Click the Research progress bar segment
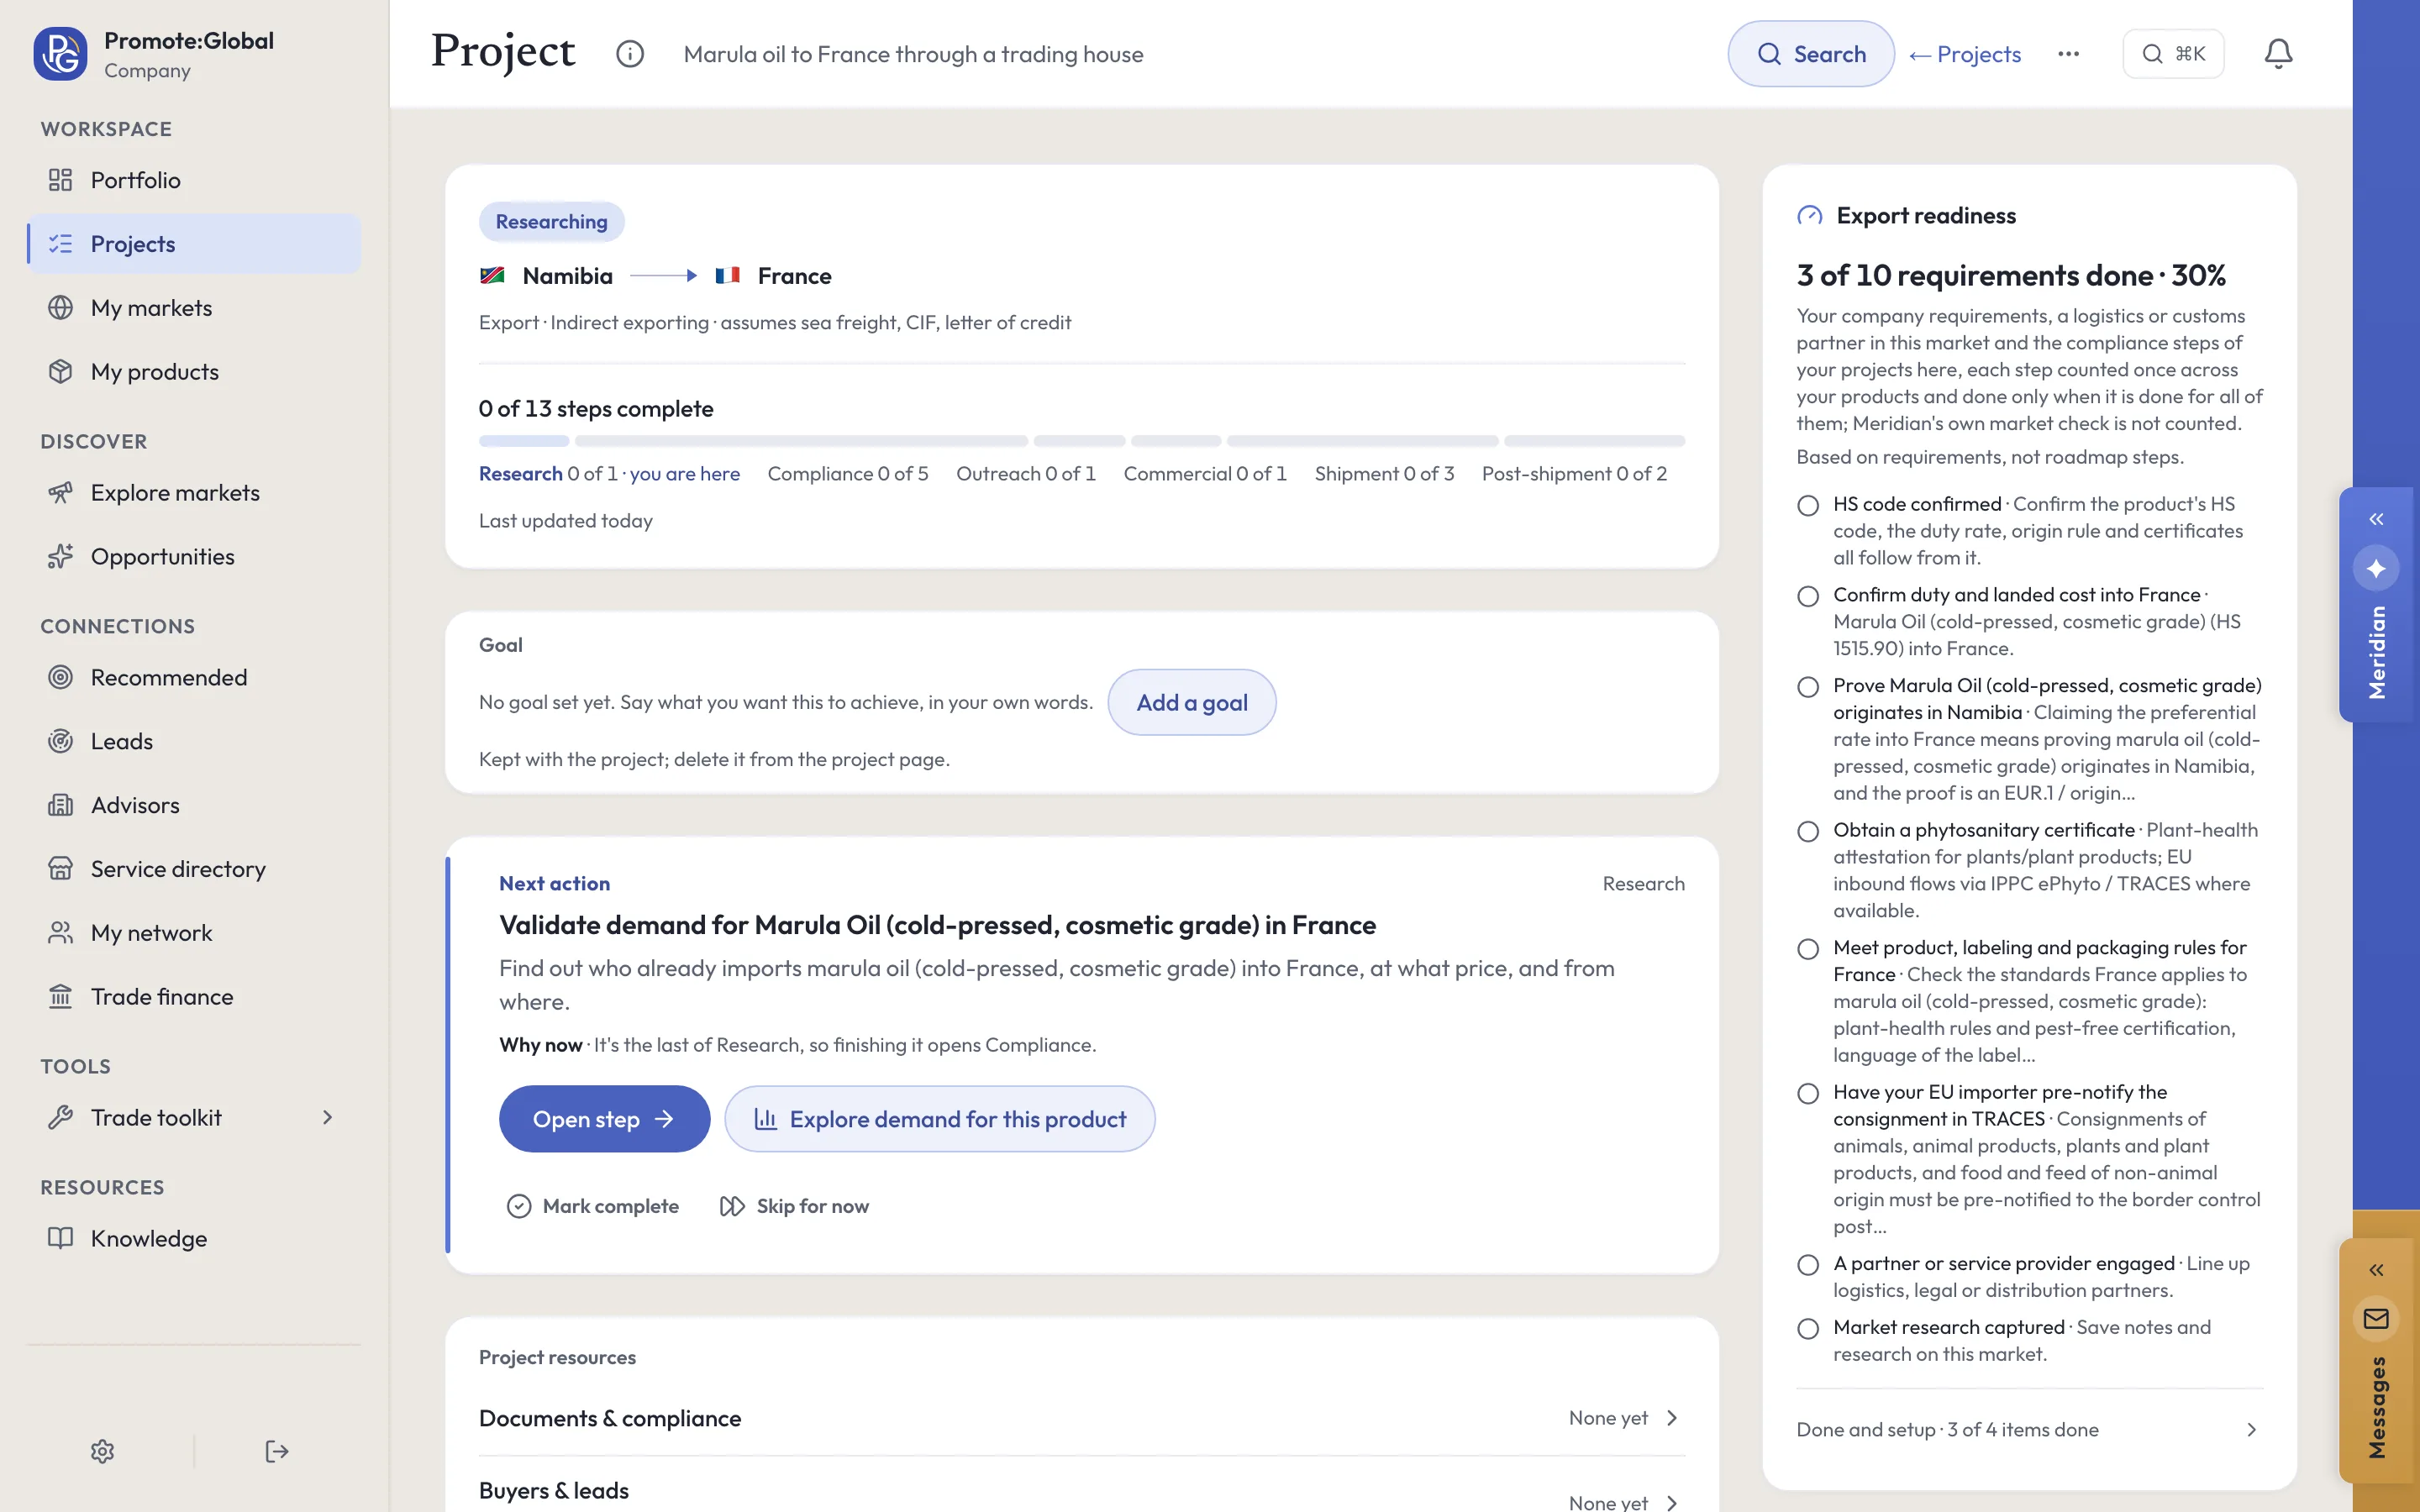The height and width of the screenshot is (1512, 2420). [x=524, y=441]
